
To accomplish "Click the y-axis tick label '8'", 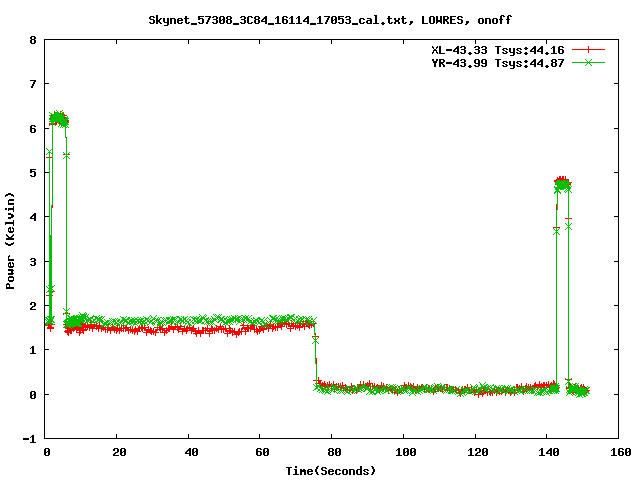I will (x=33, y=40).
